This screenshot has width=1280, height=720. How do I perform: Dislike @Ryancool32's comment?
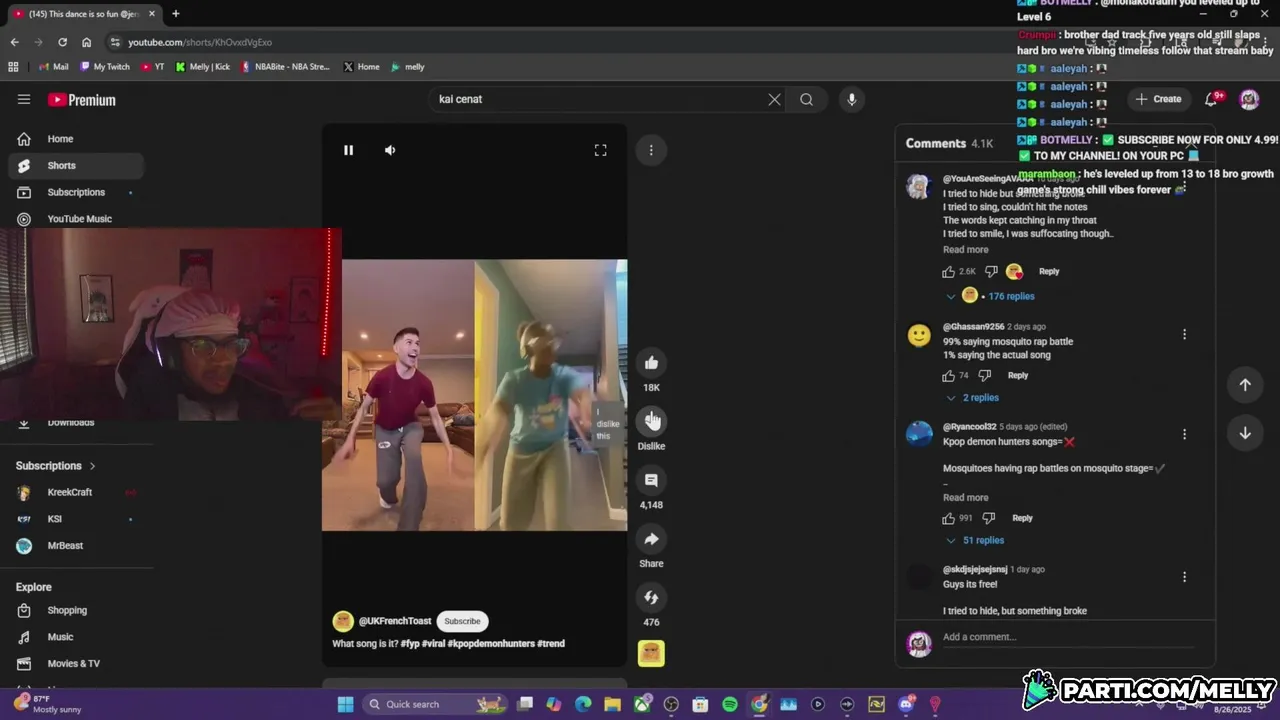pyautogui.click(x=988, y=518)
